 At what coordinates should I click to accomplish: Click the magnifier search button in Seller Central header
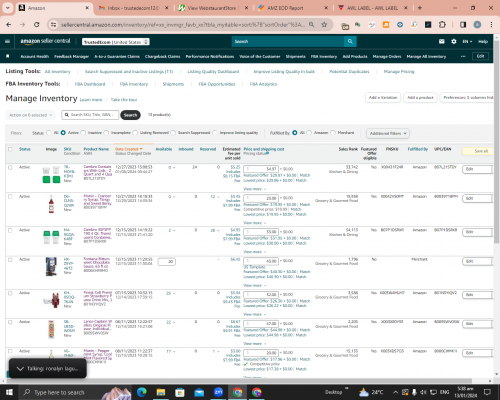[x=350, y=41]
